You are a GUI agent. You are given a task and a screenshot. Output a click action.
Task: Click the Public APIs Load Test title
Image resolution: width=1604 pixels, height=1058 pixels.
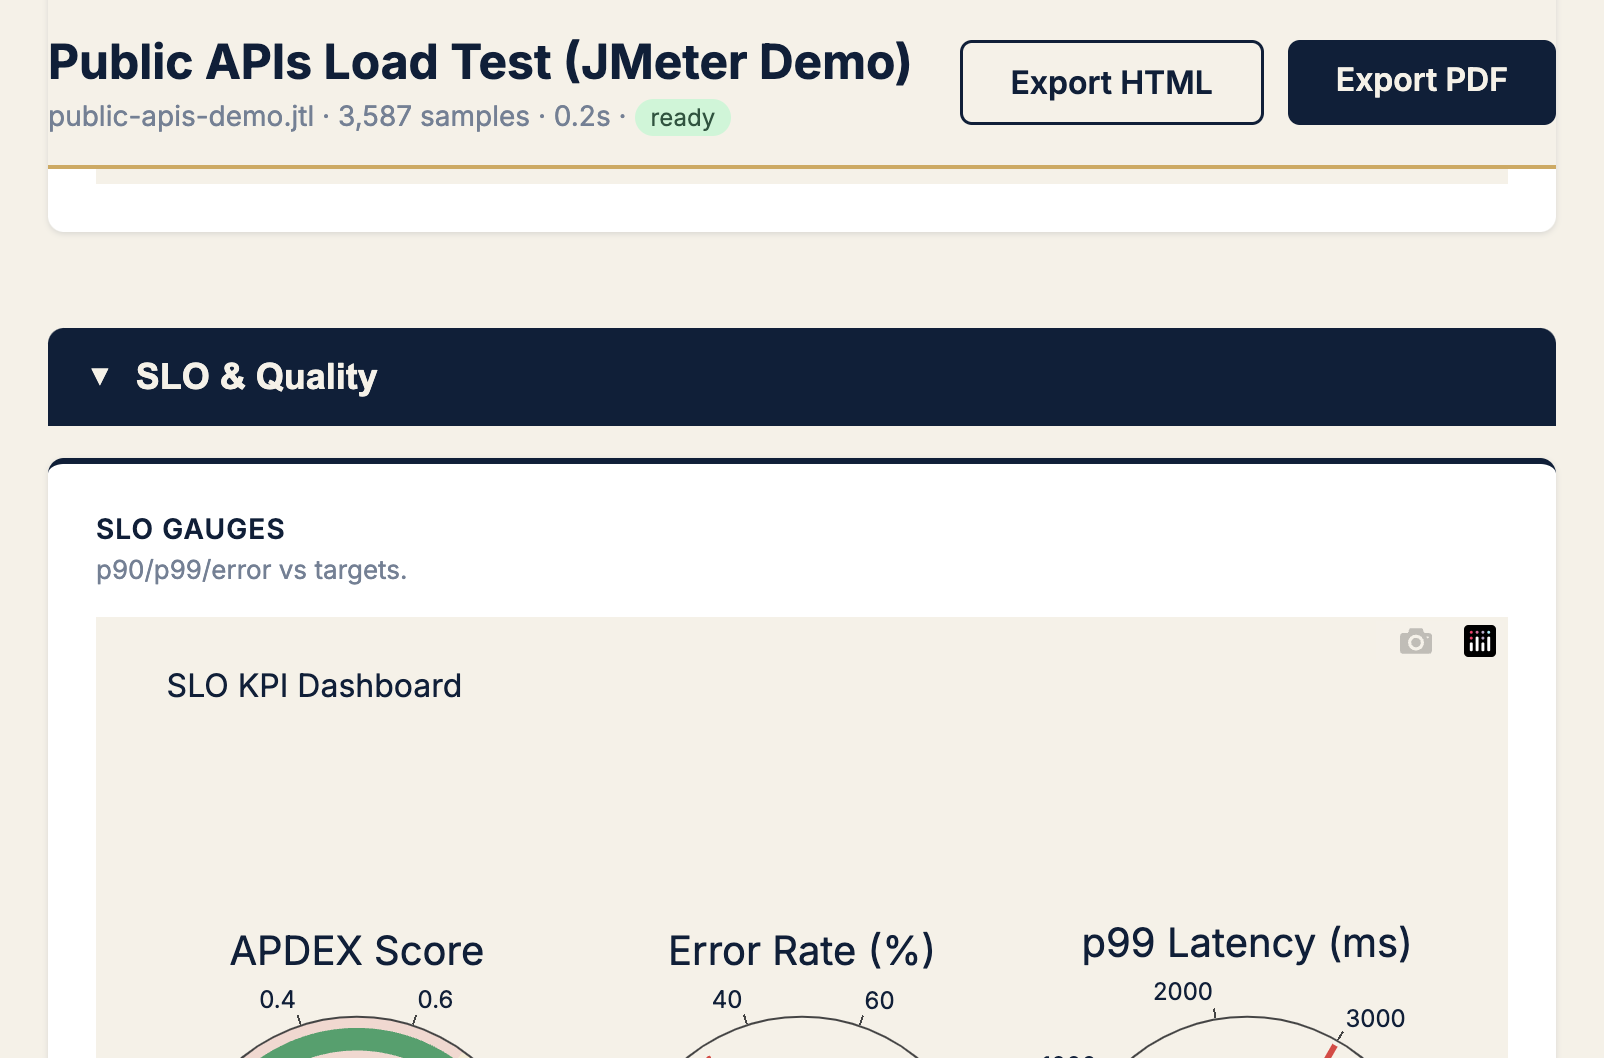point(479,62)
